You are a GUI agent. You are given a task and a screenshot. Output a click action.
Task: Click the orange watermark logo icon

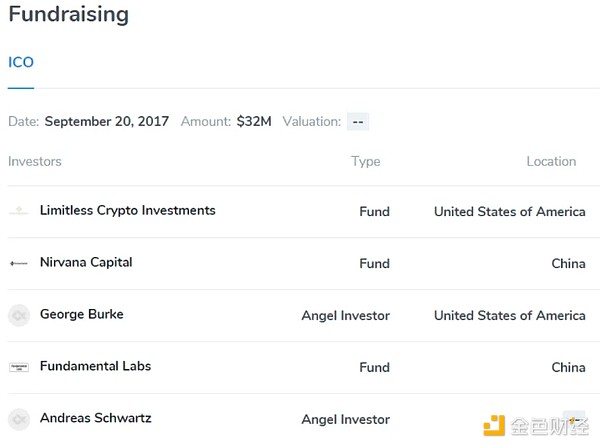pos(495,427)
